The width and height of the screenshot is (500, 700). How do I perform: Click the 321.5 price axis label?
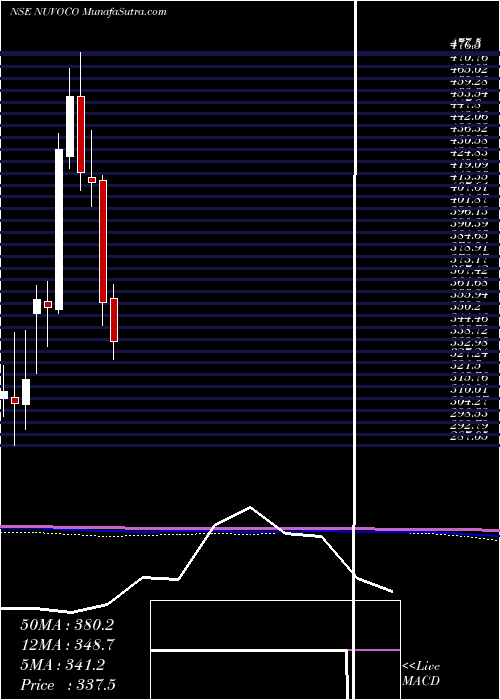click(x=467, y=366)
